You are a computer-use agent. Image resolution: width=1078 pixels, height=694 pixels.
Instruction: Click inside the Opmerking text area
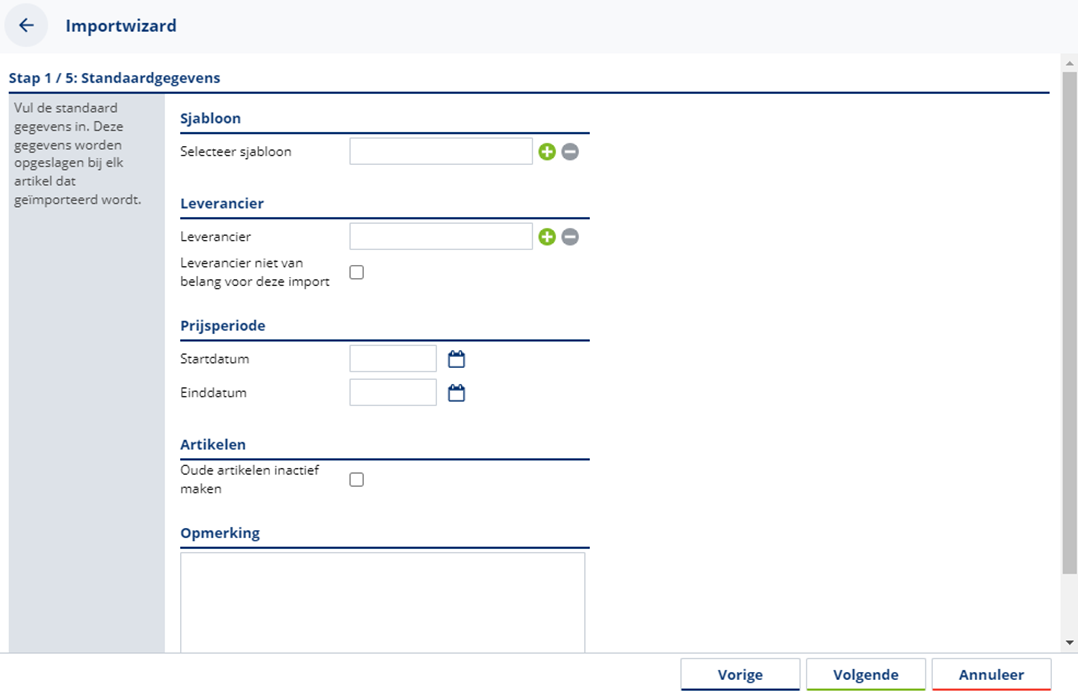coord(382,602)
